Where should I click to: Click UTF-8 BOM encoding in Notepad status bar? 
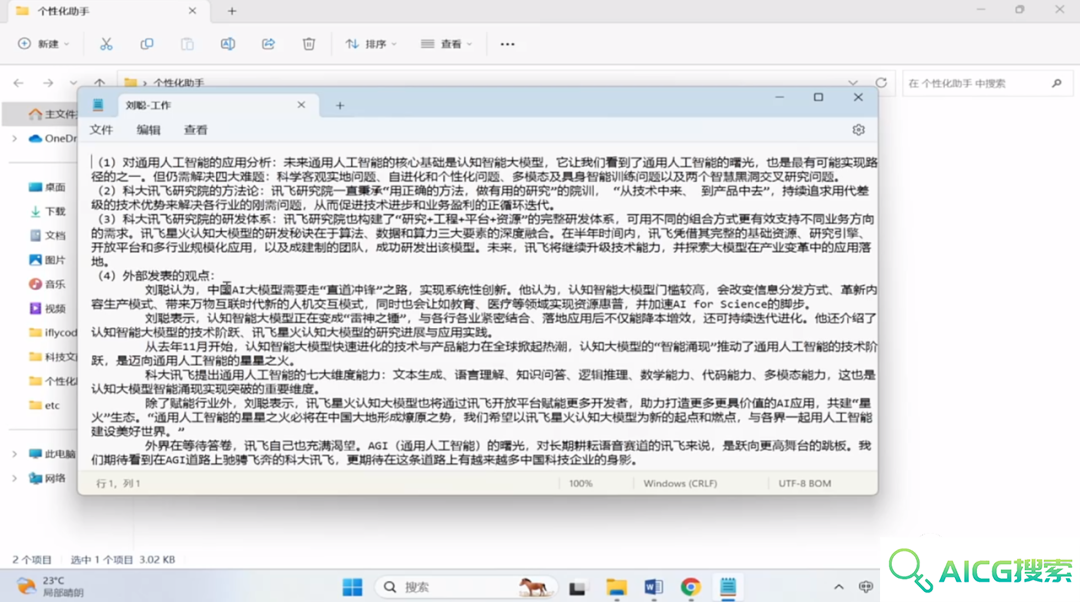804,484
